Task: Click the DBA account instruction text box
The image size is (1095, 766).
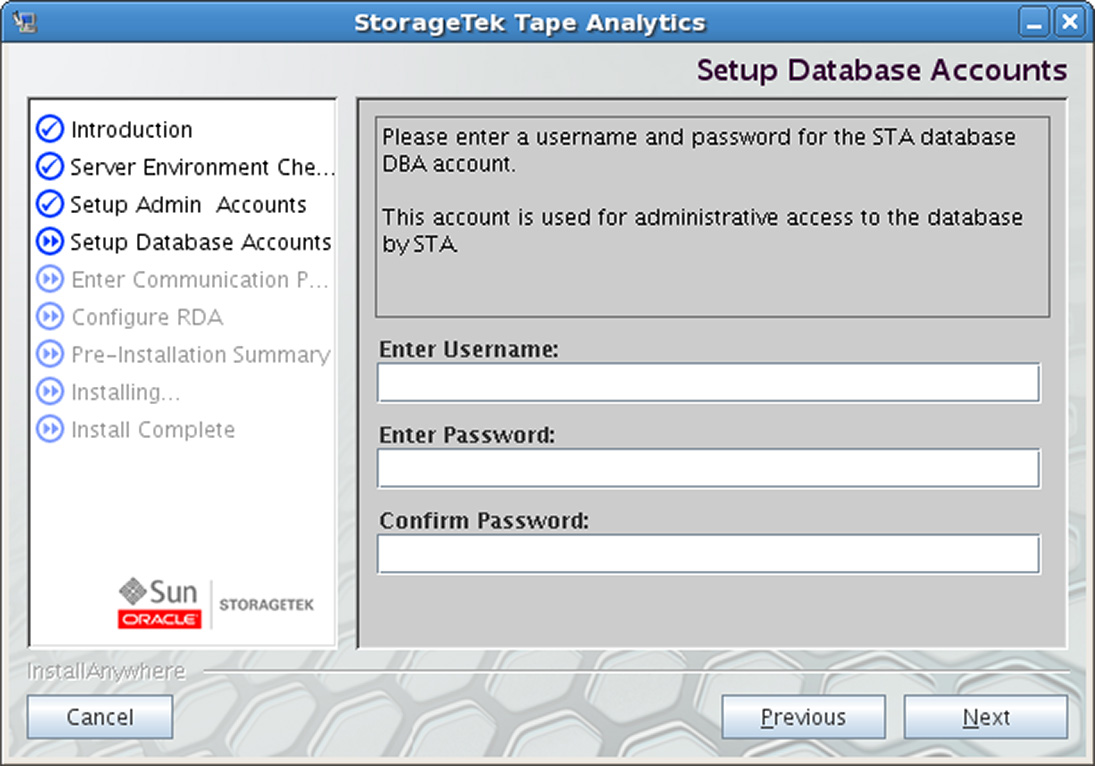Action: (712, 216)
